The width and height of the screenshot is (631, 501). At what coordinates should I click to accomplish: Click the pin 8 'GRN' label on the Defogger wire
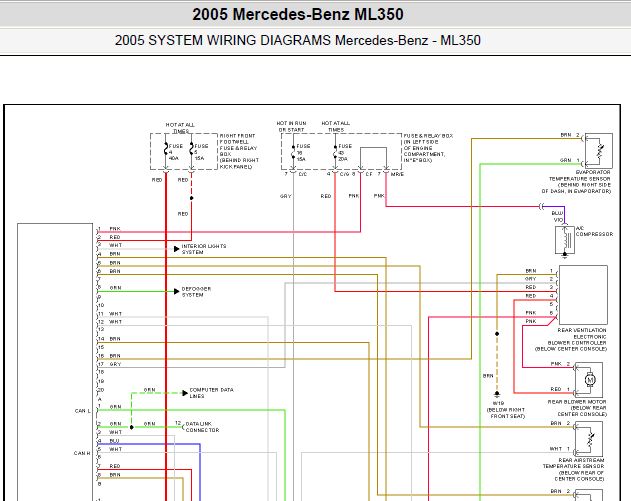(115, 288)
